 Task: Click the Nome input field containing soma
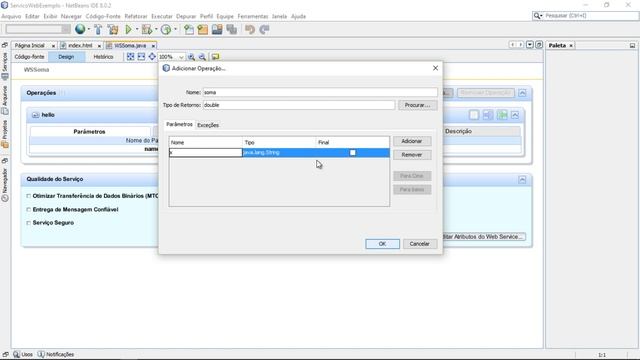(320, 92)
